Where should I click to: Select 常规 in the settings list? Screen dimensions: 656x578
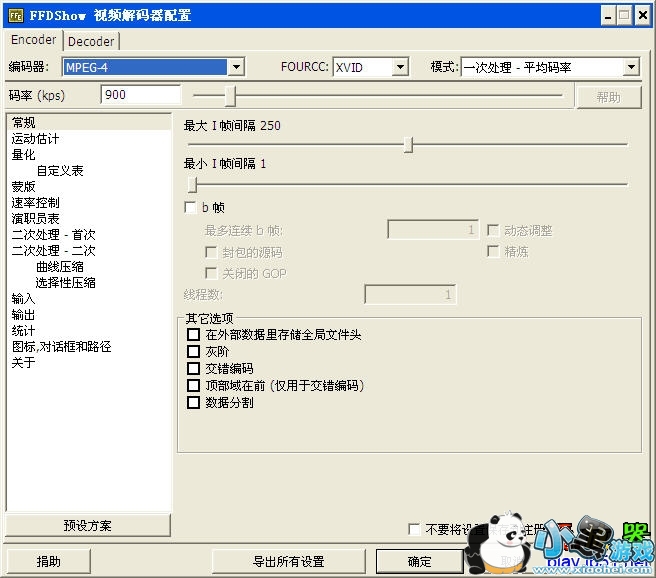click(x=89, y=123)
